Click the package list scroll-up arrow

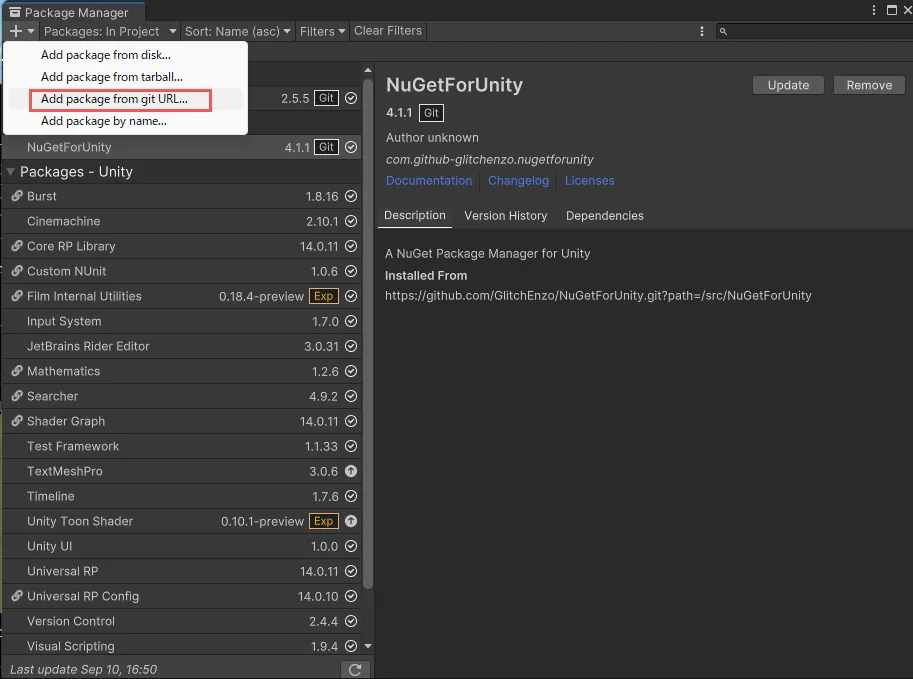[367, 70]
